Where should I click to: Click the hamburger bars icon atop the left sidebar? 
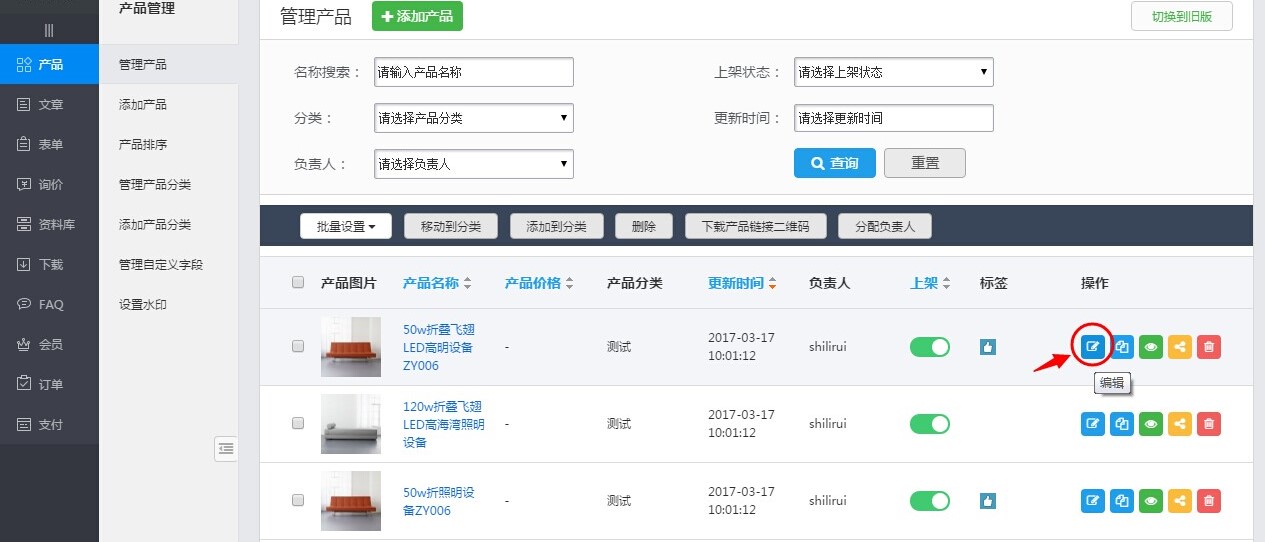[x=49, y=30]
